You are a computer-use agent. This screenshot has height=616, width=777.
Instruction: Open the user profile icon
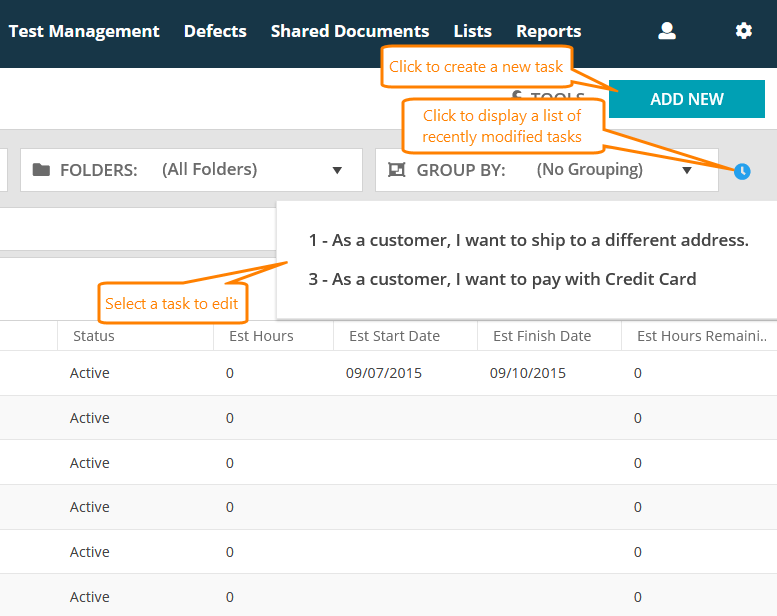coord(667,31)
